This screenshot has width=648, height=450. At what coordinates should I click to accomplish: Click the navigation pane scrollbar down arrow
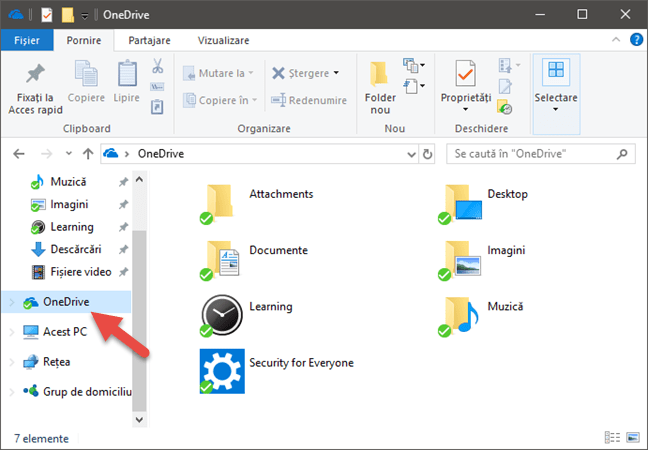pos(139,419)
